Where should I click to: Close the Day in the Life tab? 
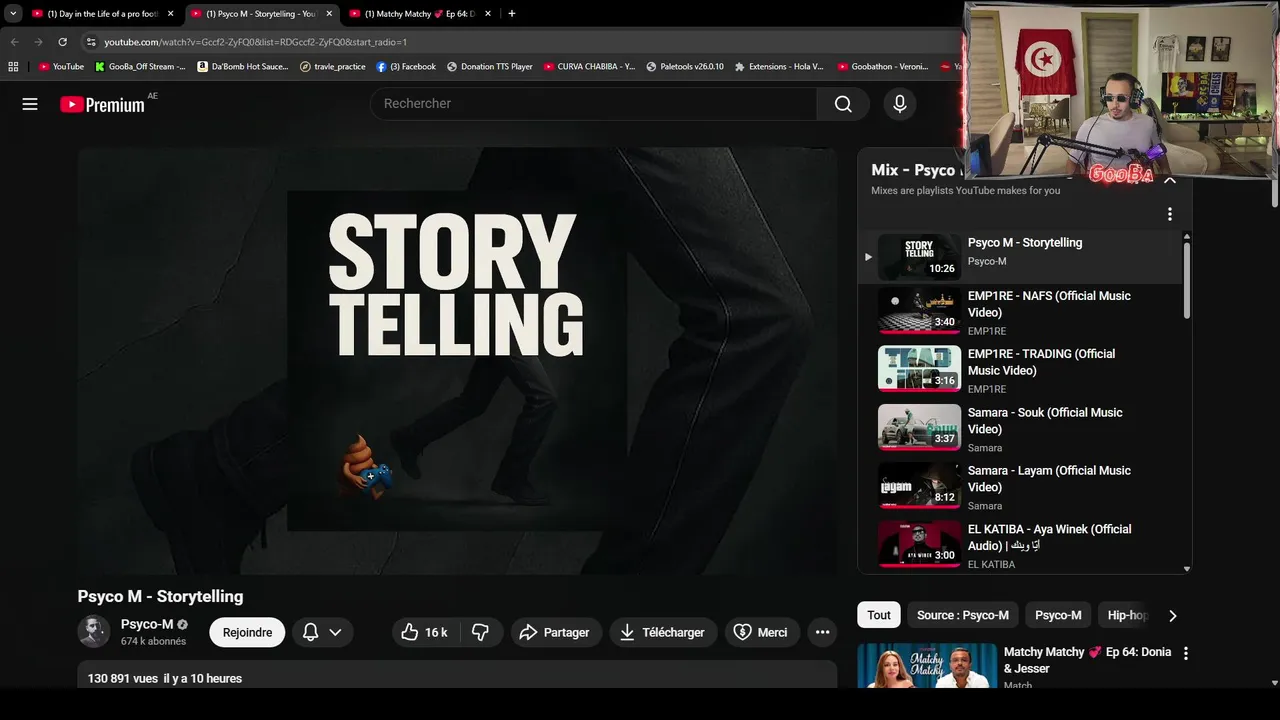pos(170,14)
